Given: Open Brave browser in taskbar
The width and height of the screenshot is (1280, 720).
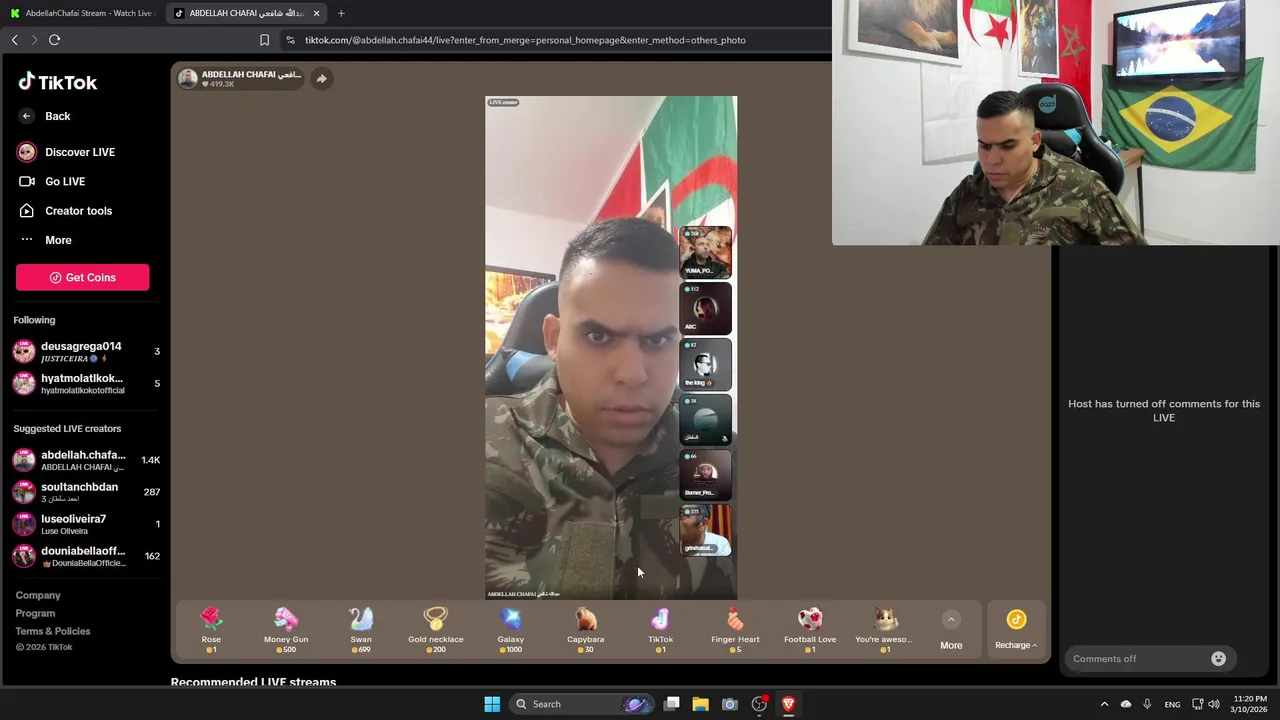Looking at the screenshot, I should [788, 704].
